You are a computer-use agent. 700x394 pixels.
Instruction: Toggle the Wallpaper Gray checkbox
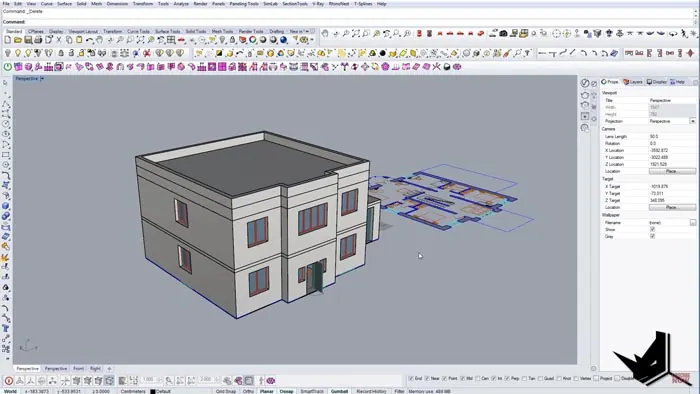coord(652,236)
